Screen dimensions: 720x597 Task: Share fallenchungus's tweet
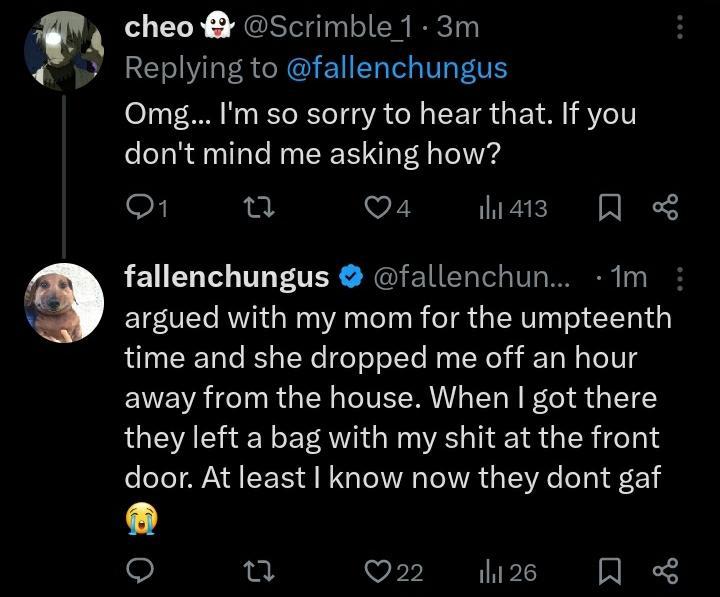click(x=666, y=571)
